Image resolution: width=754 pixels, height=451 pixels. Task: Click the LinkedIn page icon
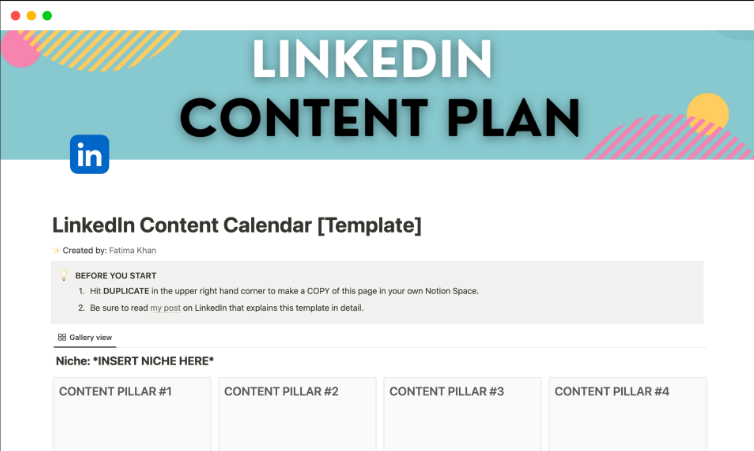point(89,154)
